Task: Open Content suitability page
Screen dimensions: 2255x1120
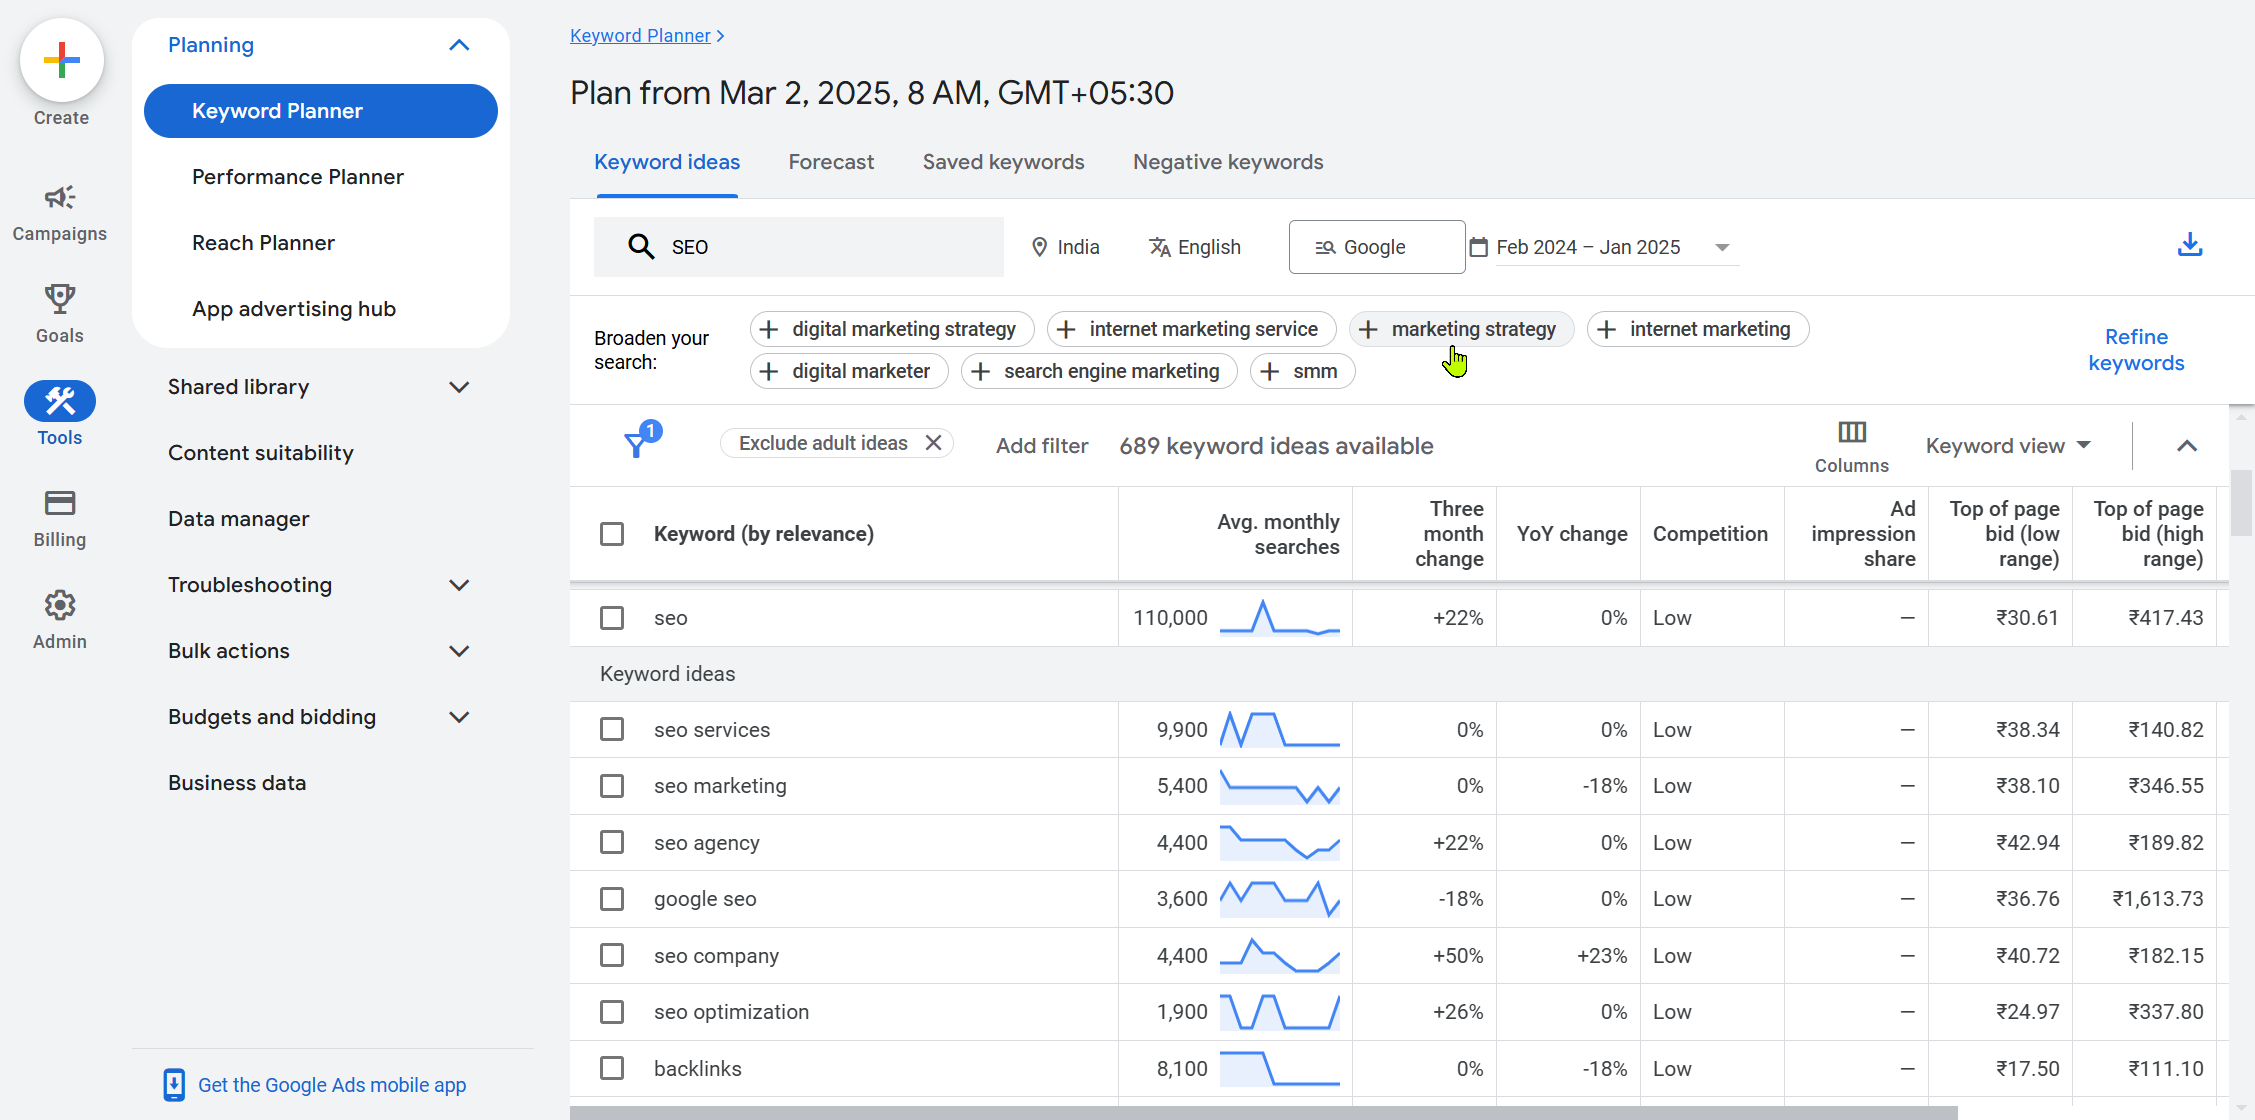Action: pos(261,453)
